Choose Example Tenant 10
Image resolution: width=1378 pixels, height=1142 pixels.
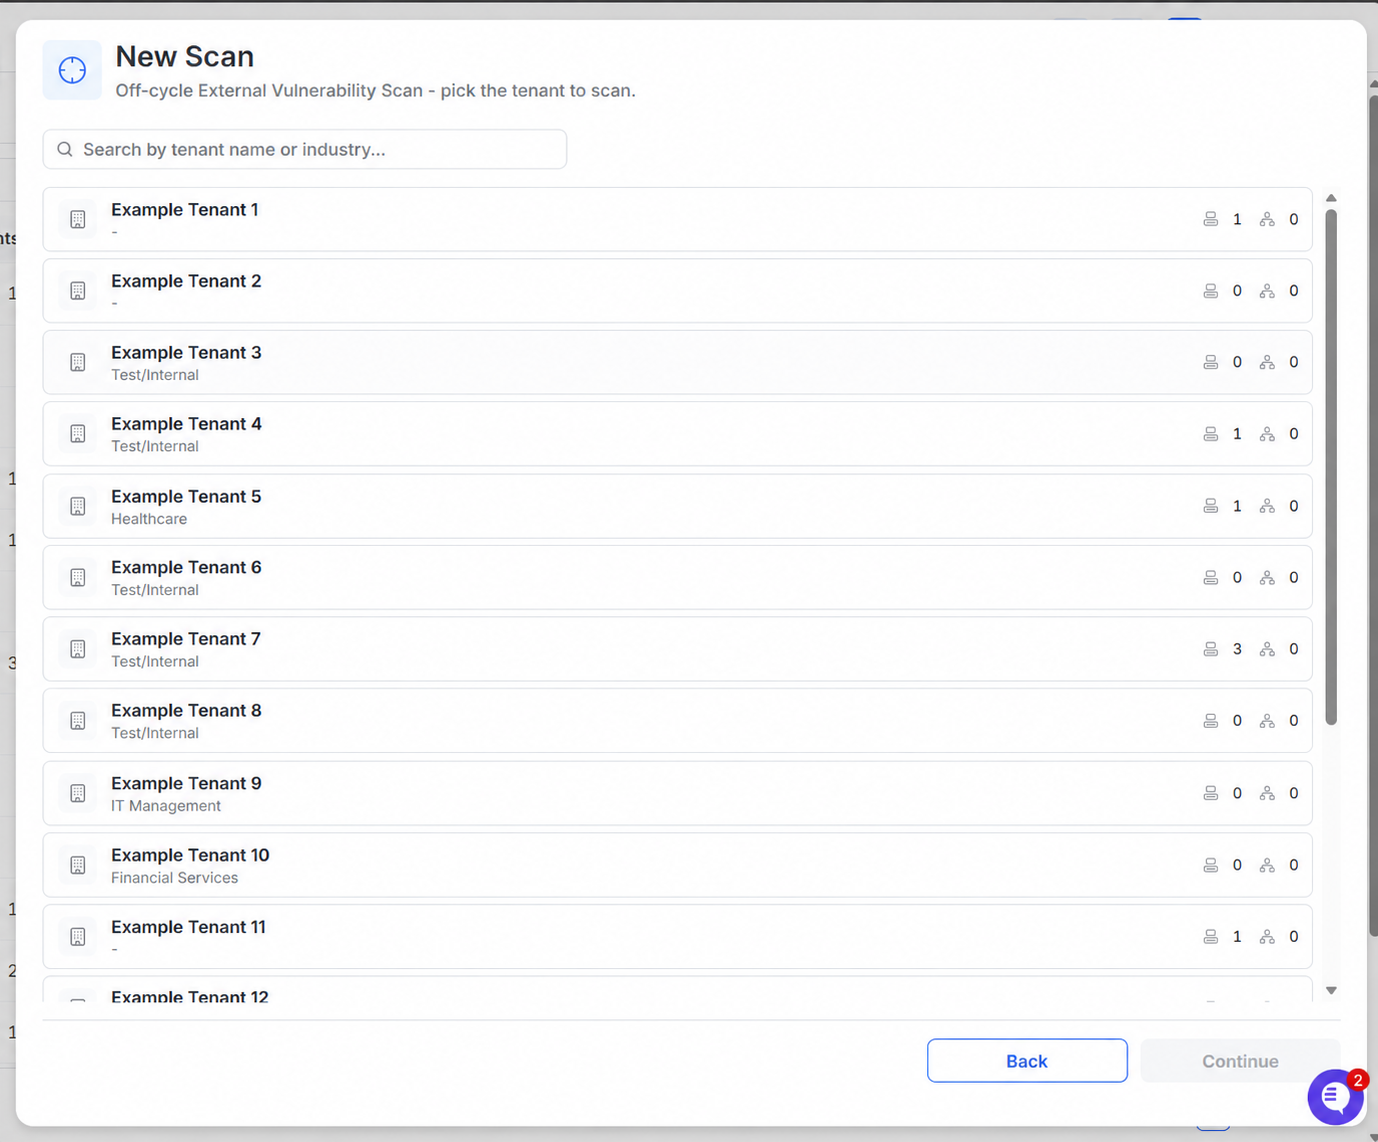click(677, 865)
